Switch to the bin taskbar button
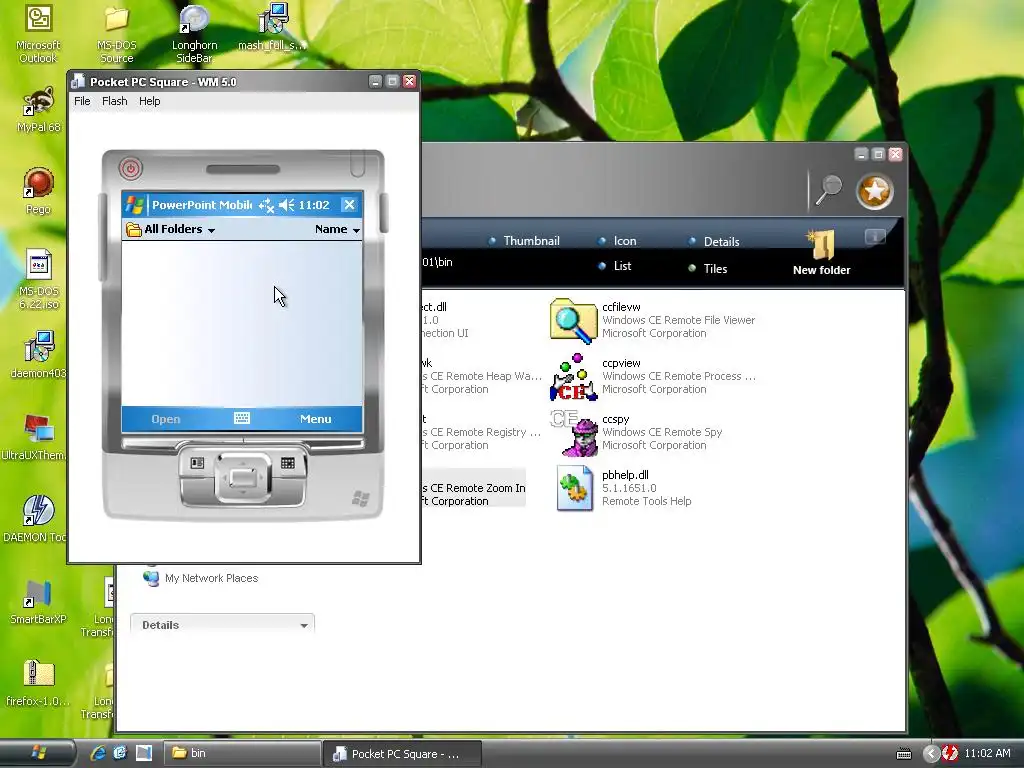This screenshot has height=768, width=1024. 240,754
